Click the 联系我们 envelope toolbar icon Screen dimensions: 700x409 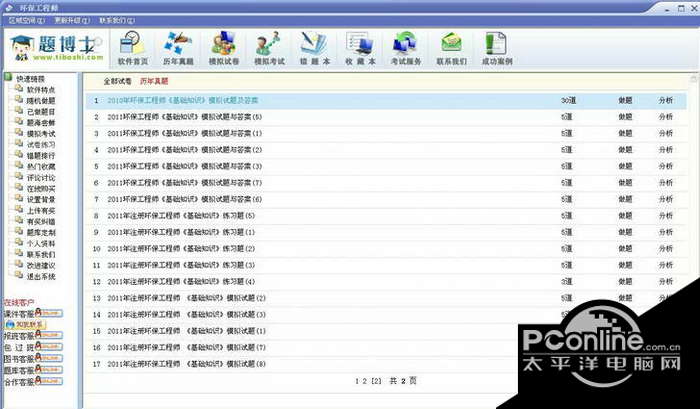coord(451,48)
